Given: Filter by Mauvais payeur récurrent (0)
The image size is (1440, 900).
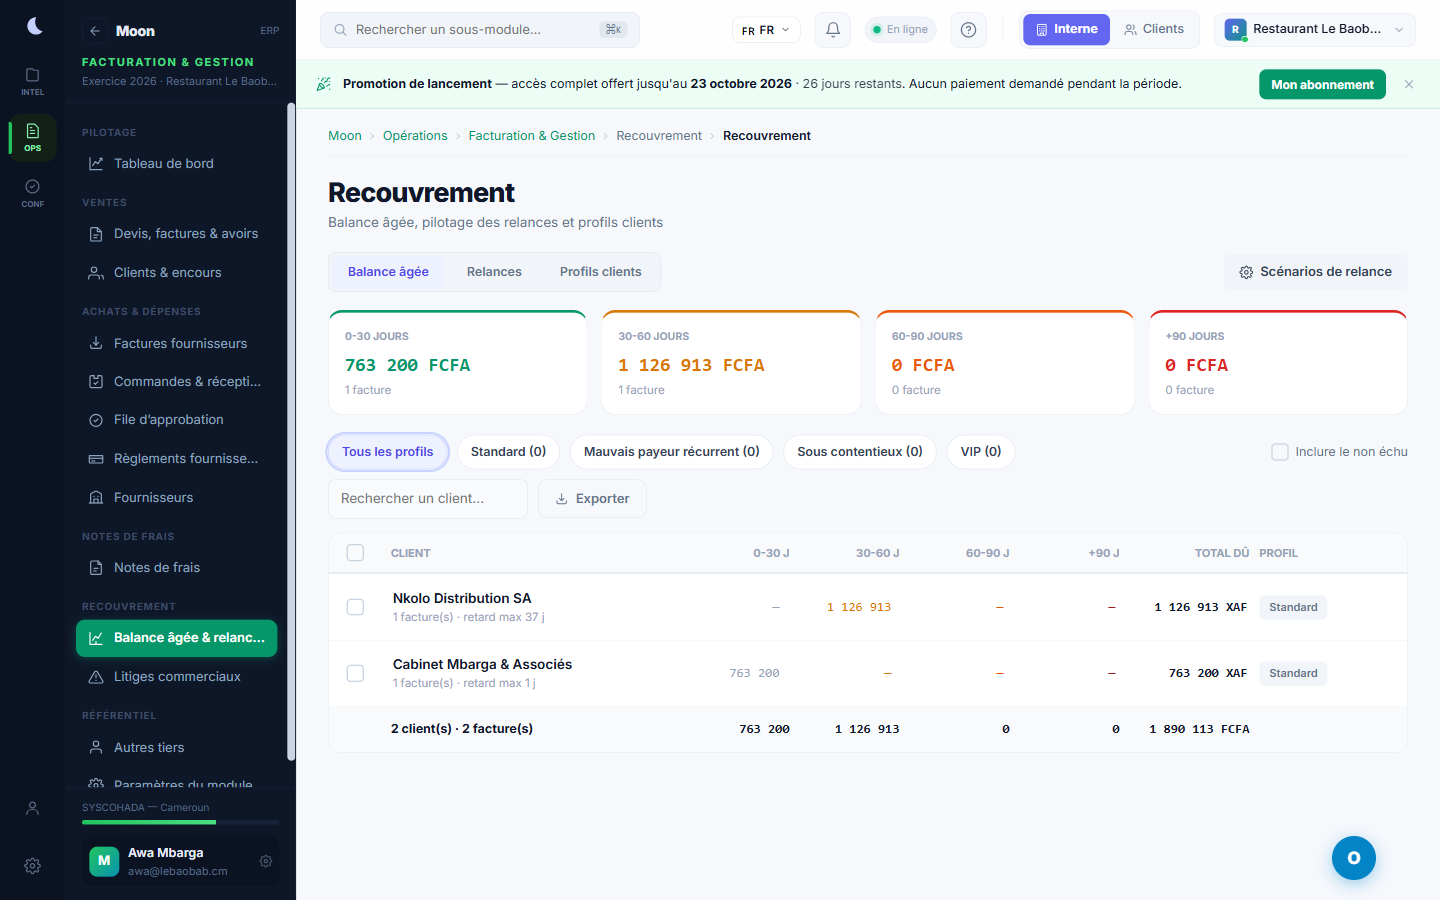Looking at the screenshot, I should click(x=672, y=452).
